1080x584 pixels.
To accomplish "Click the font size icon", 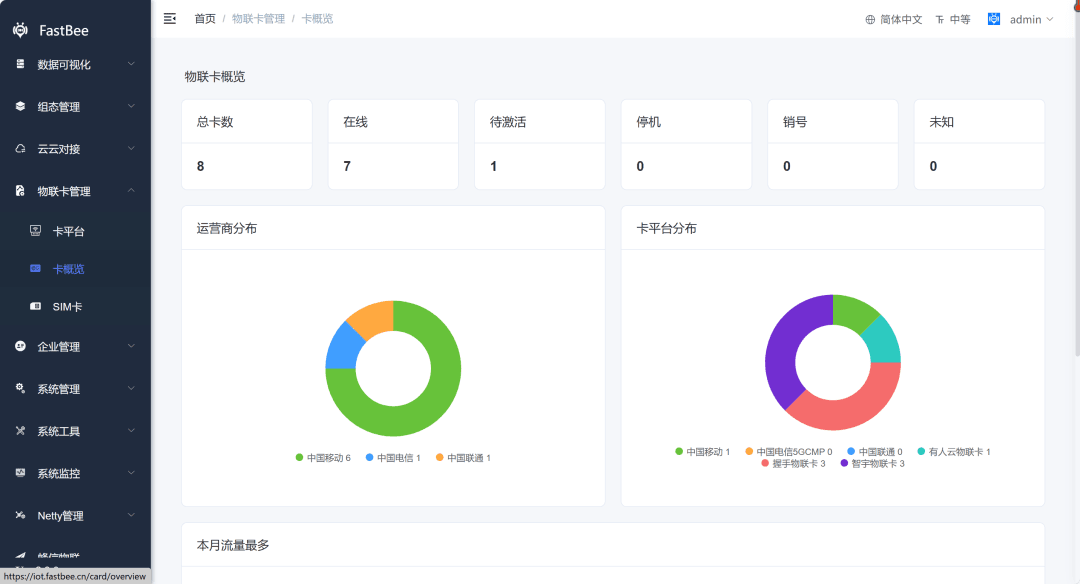I will click(939, 20).
